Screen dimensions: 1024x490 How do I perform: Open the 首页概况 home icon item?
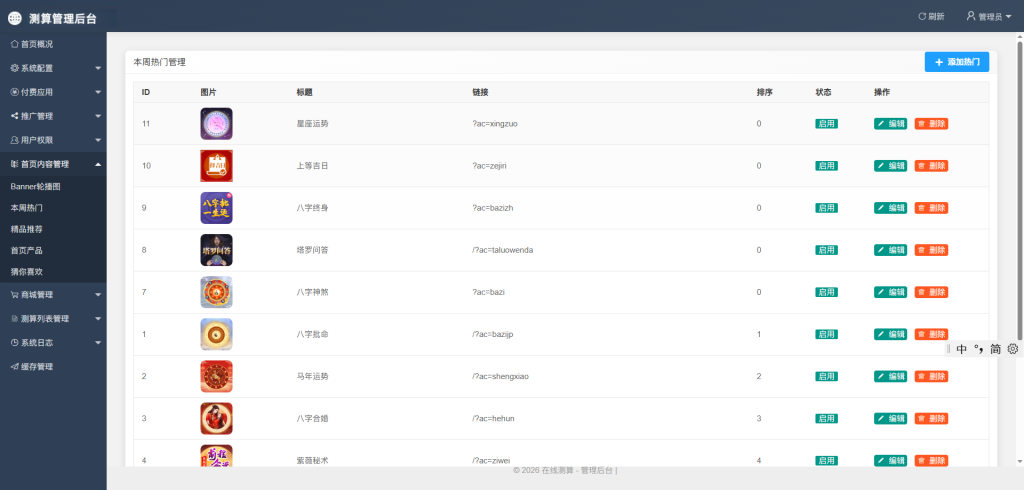(x=14, y=44)
